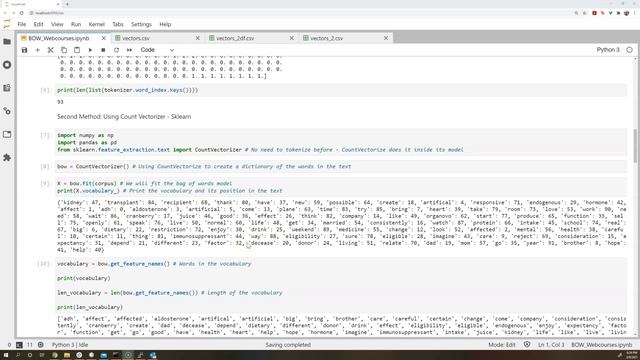Viewport: 640px width, 360px height.
Task: Click the terminal count icon in status bar
Action: 19,345
